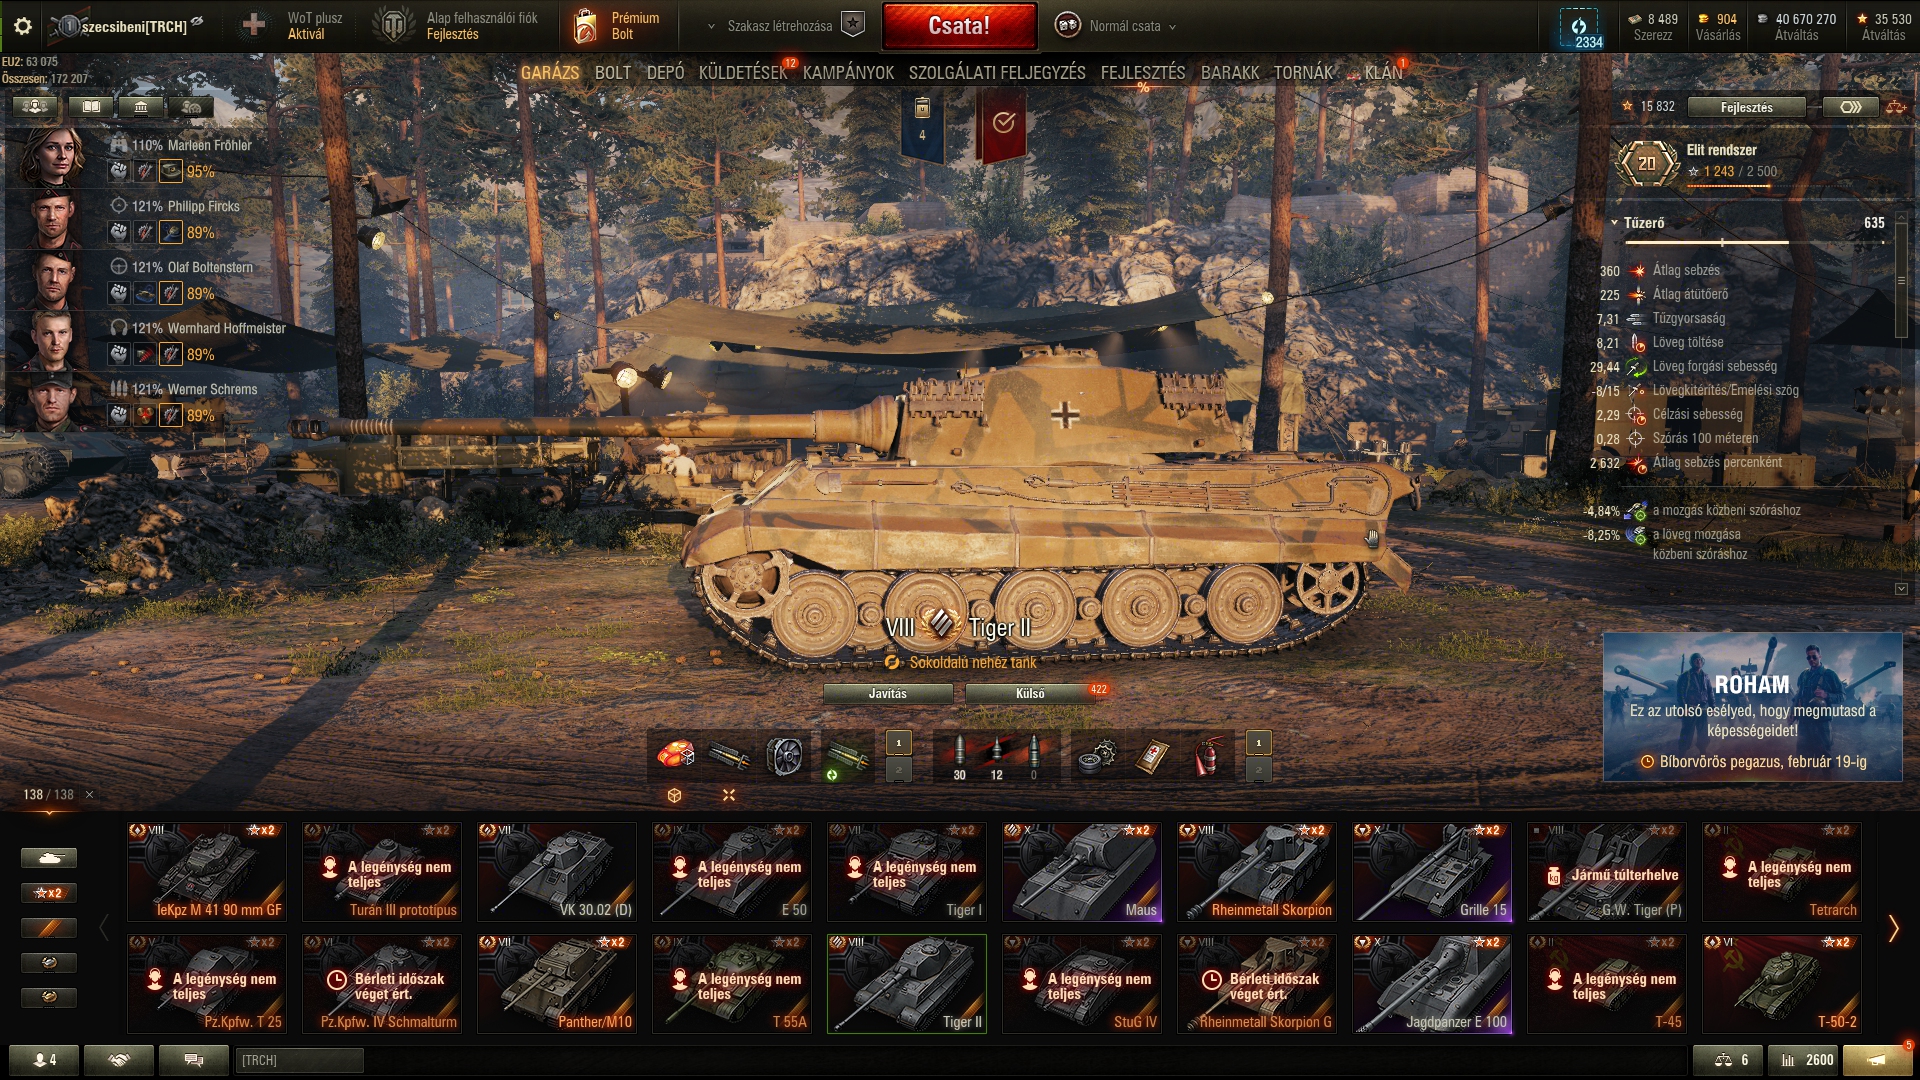Select the Maus tank thumbnail
1920x1080 pixels.
(x=1082, y=871)
